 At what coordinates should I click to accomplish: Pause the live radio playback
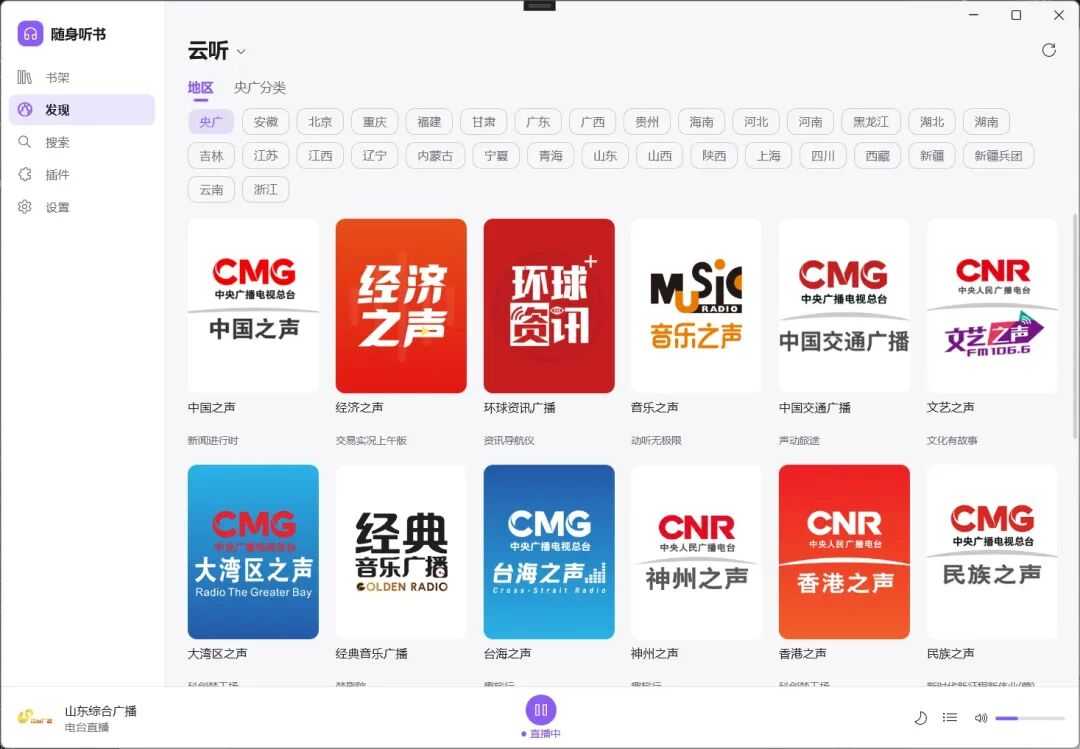coord(541,710)
